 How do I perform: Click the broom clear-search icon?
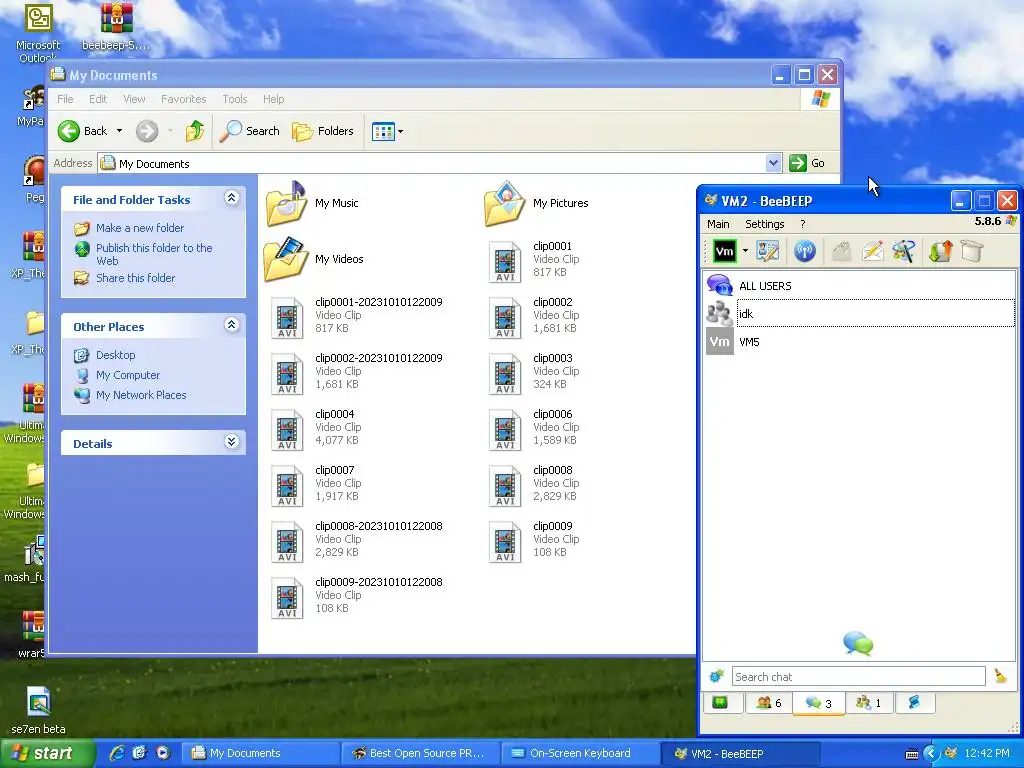click(1000, 677)
